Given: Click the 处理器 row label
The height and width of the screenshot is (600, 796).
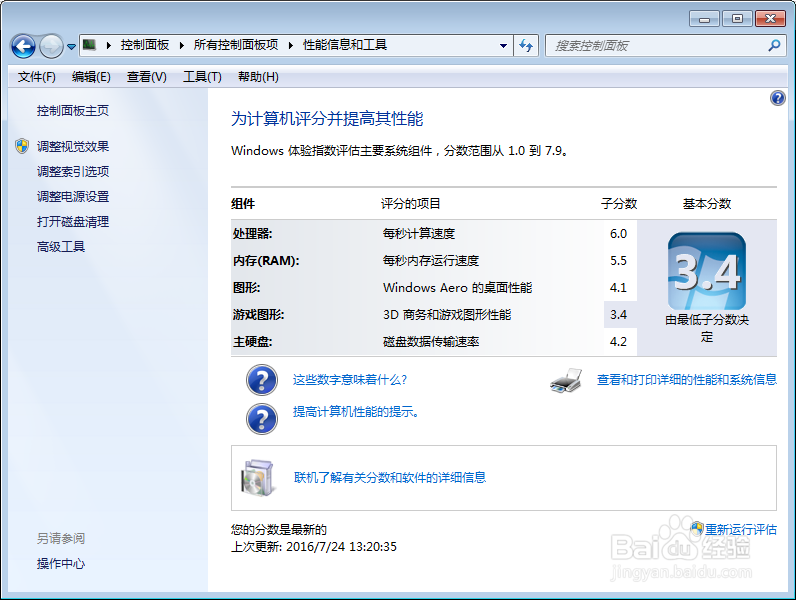Looking at the screenshot, I should click(x=252, y=234).
